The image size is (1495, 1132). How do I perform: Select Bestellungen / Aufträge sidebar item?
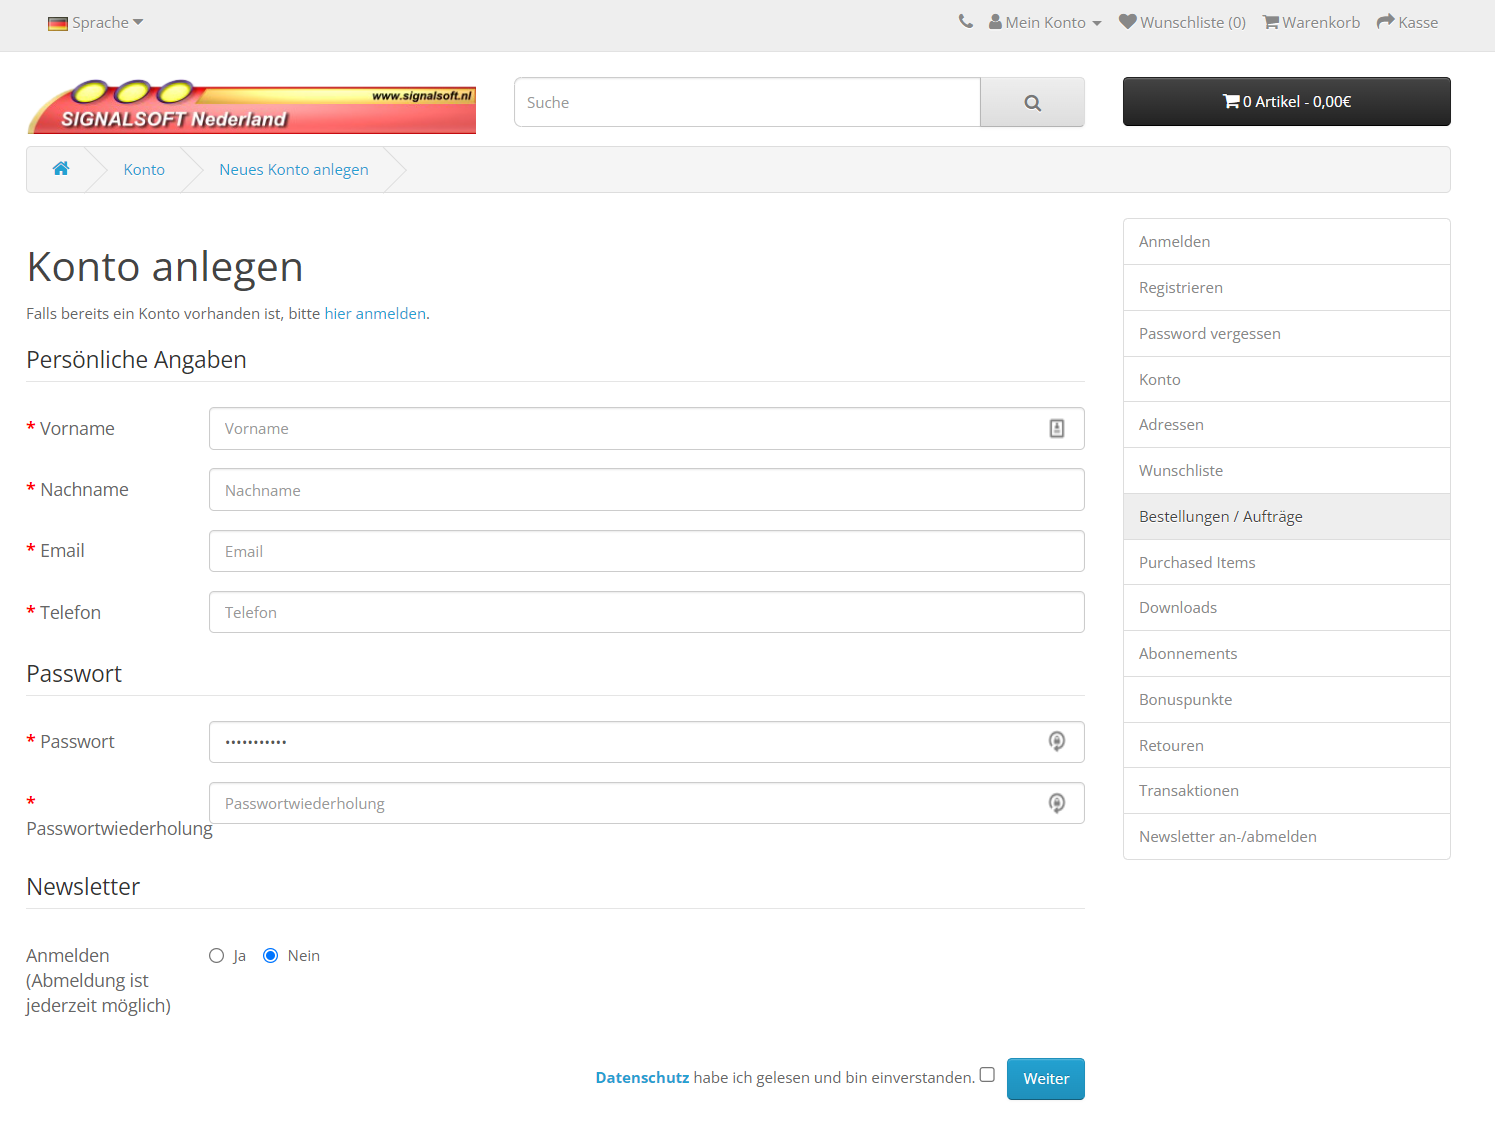click(x=1286, y=517)
